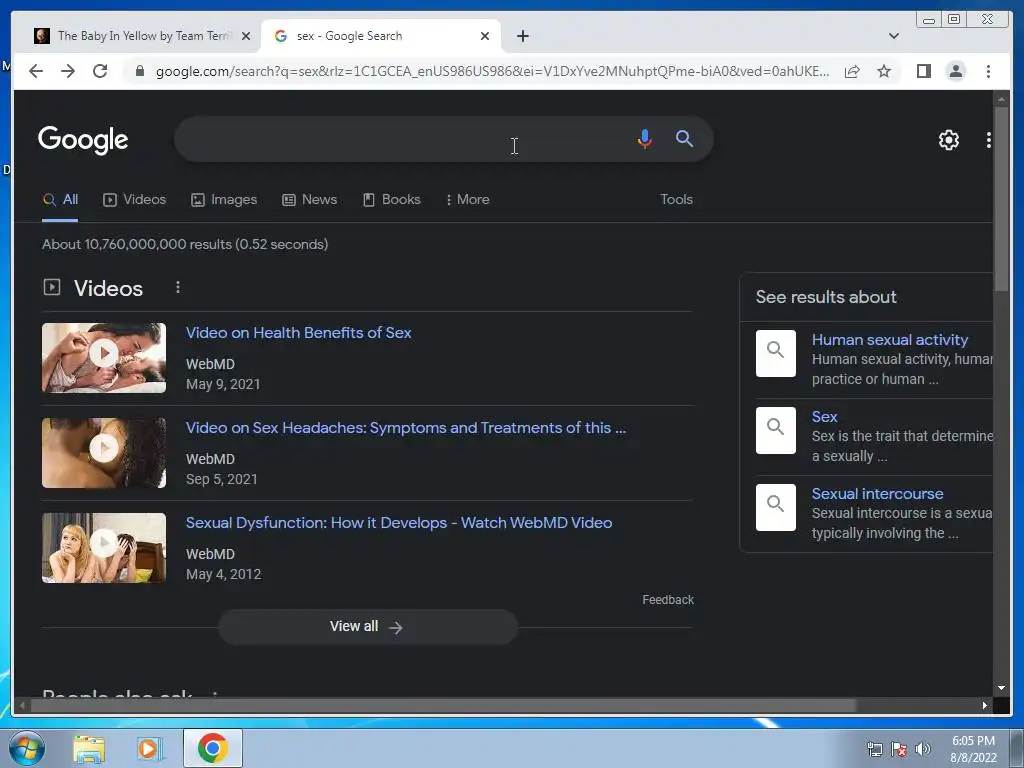Open Windows Explorer from the taskbar
The width and height of the screenshot is (1024, 768).
pos(89,748)
